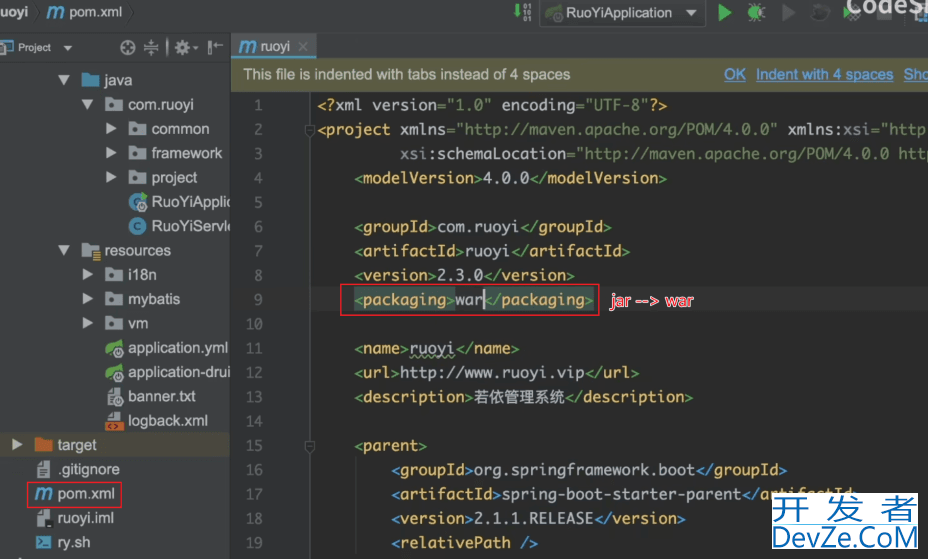The height and width of the screenshot is (559, 928).
Task: Click the scroll from source target icon
Action: point(127,47)
